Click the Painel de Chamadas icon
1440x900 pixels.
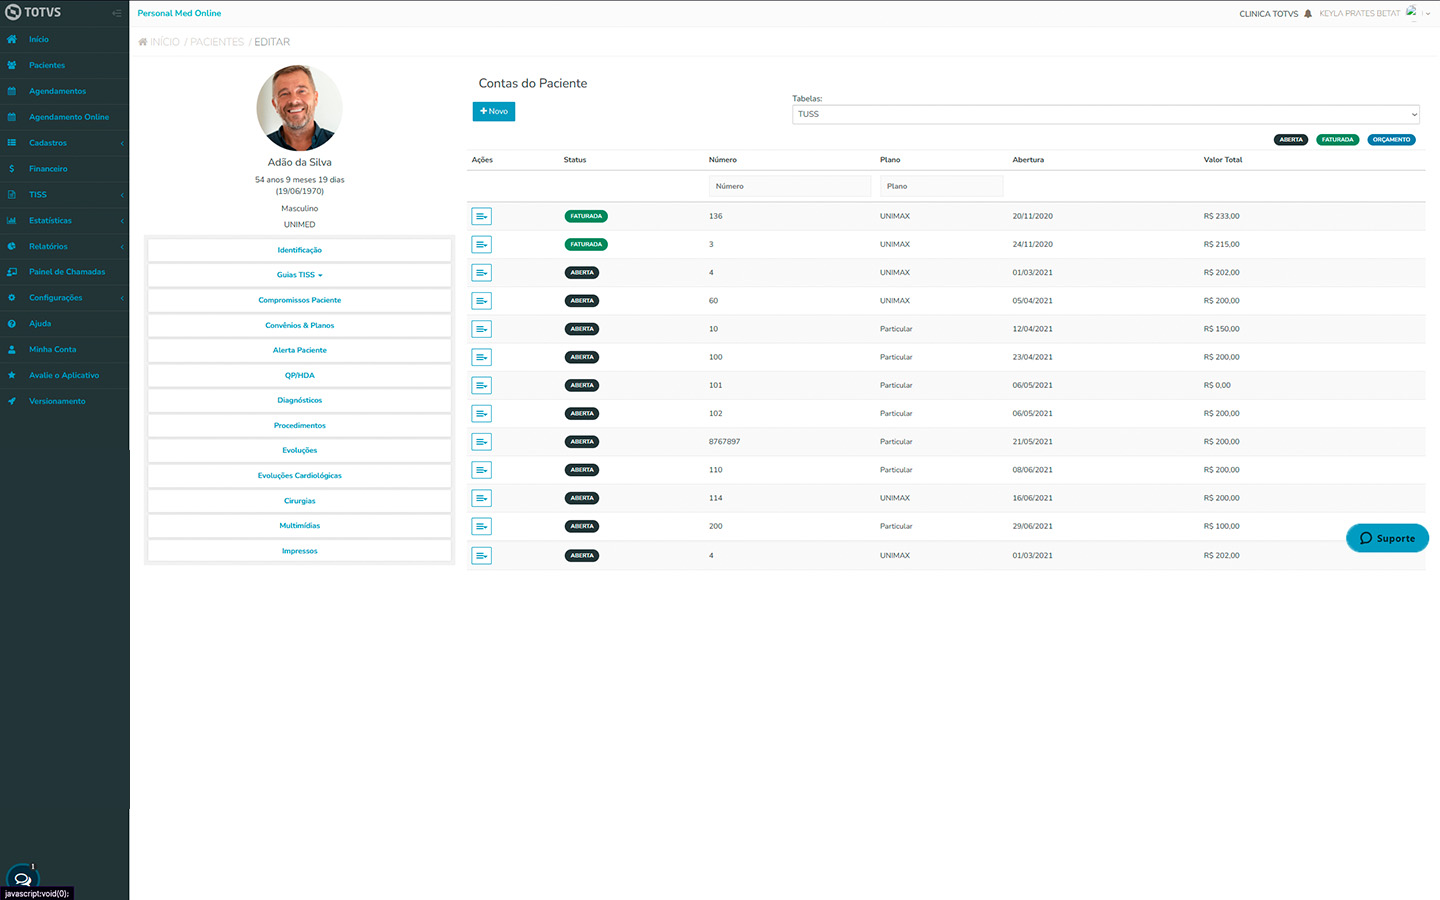click(12, 272)
